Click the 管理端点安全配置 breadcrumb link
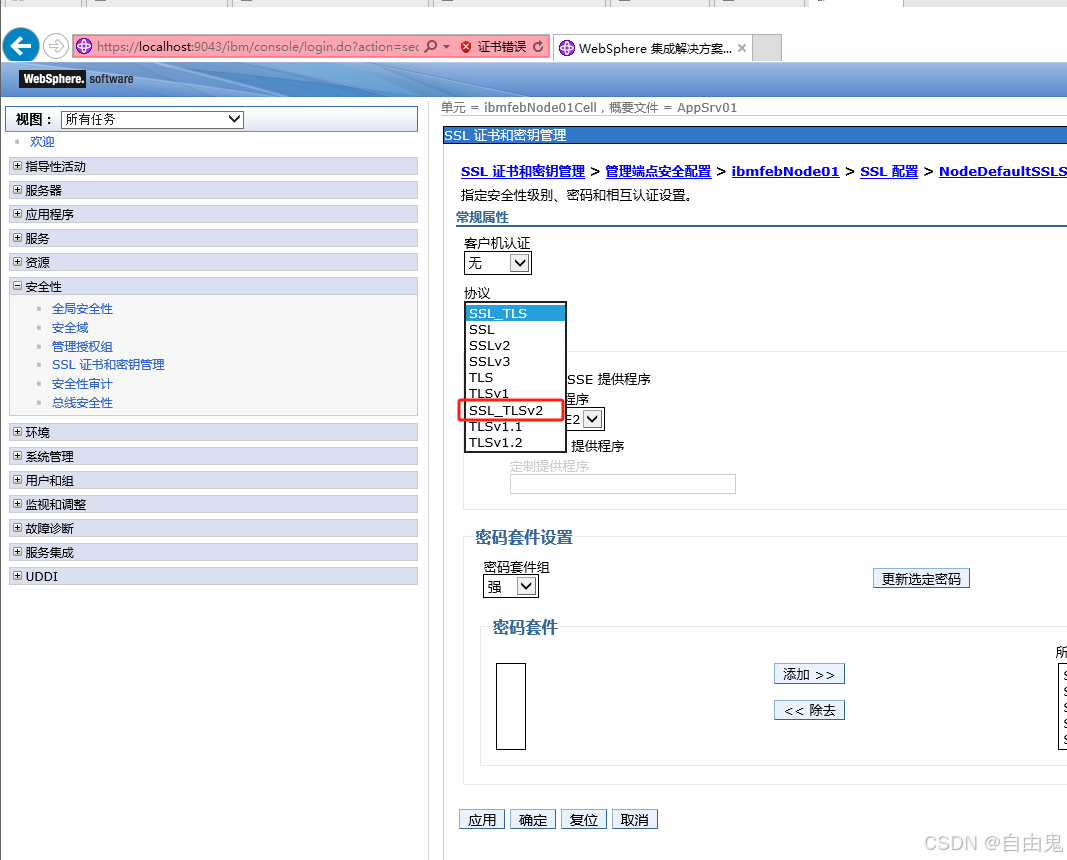 (658, 171)
